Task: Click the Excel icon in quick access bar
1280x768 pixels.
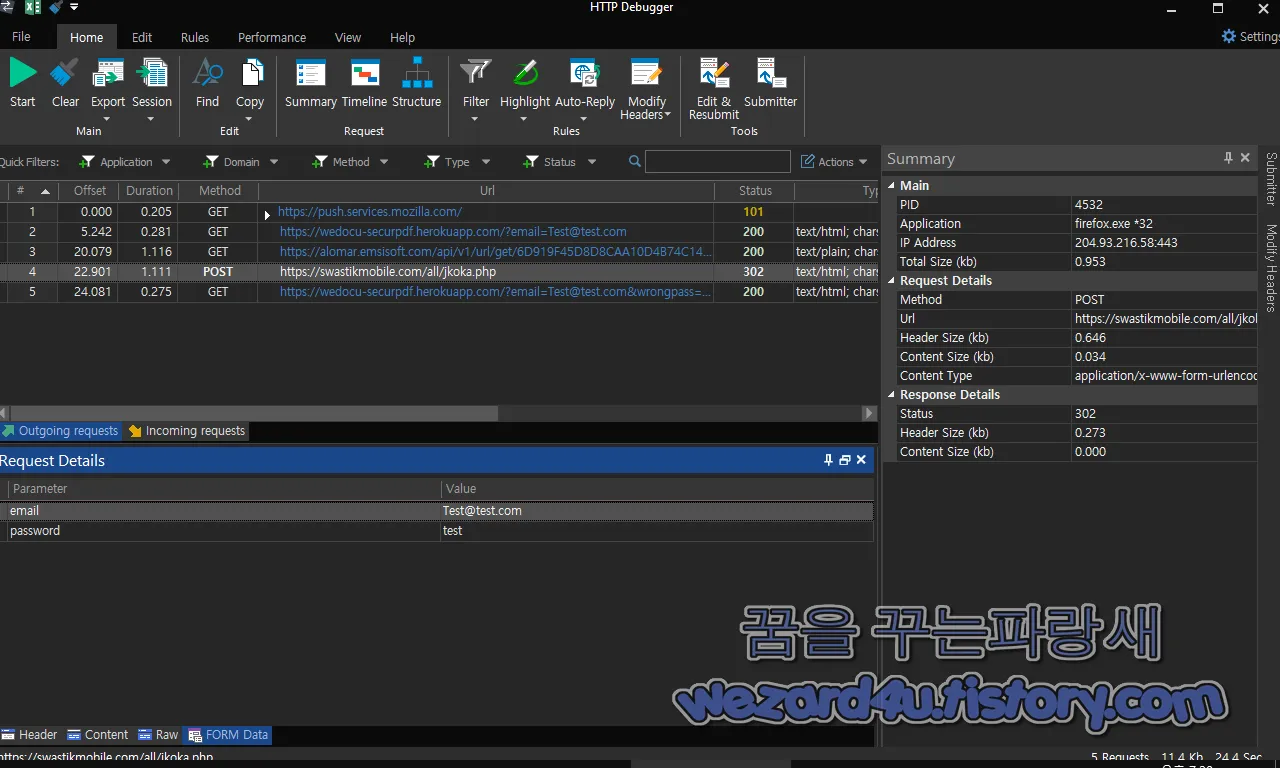Action: click(x=32, y=7)
